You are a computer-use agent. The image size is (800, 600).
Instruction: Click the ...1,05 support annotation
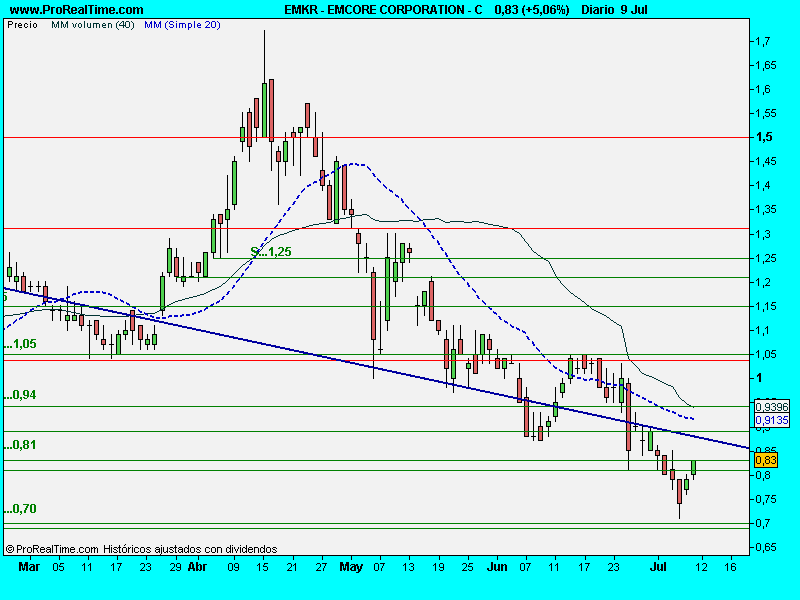click(x=20, y=344)
